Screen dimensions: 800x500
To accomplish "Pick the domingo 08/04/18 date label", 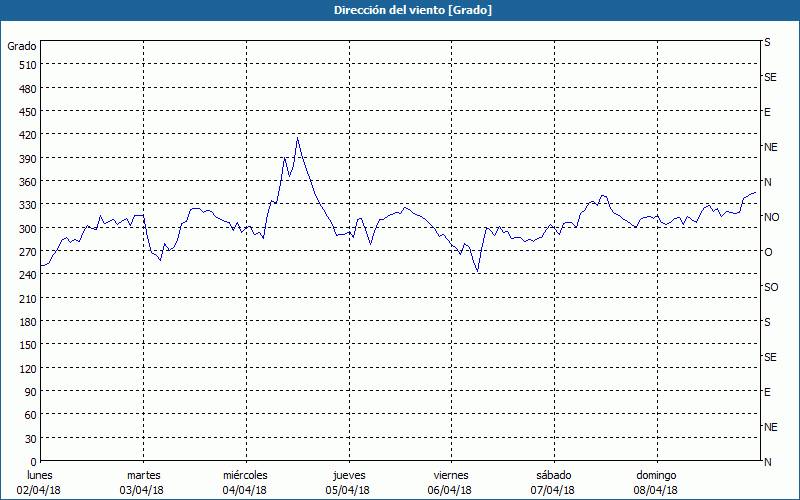I will point(656,482).
